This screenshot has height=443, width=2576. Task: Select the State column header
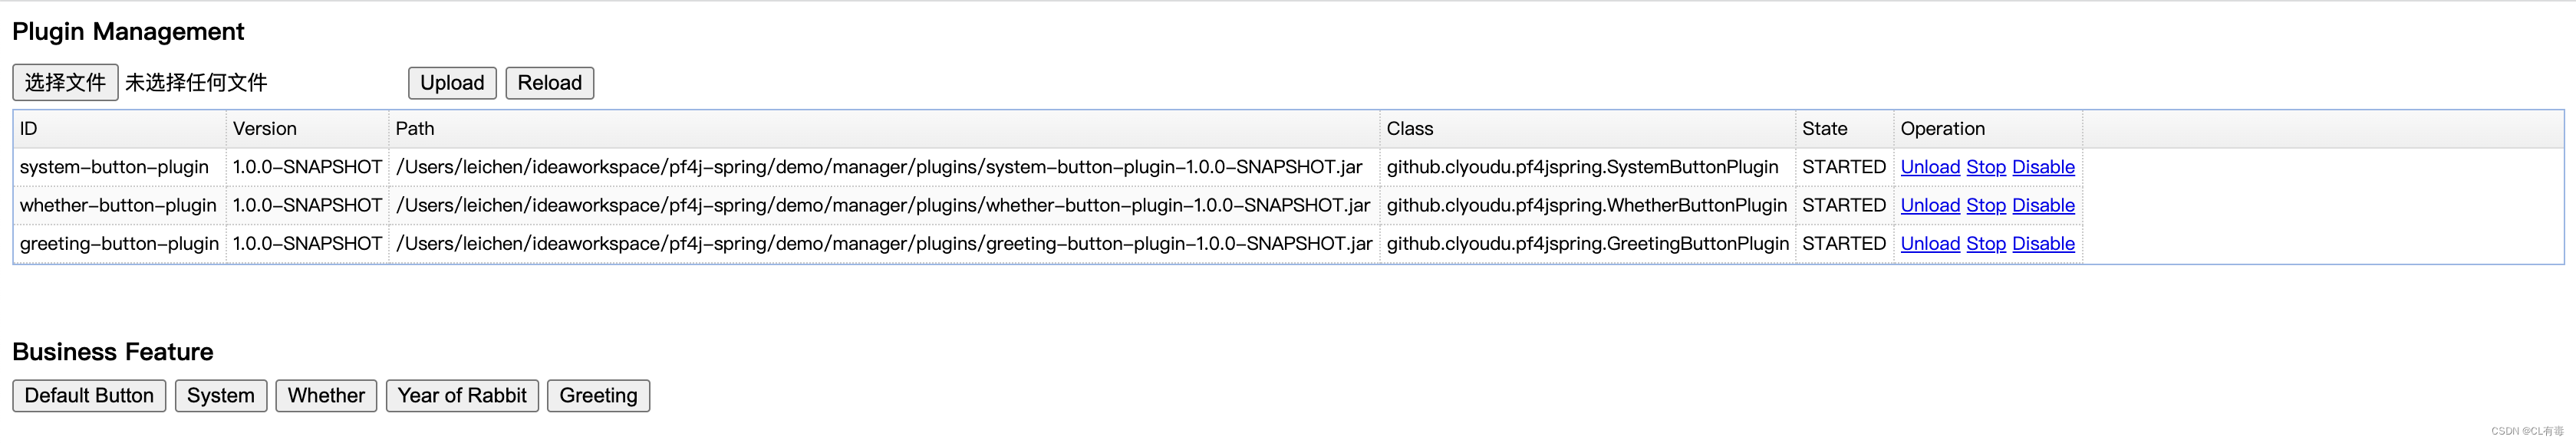point(1844,129)
